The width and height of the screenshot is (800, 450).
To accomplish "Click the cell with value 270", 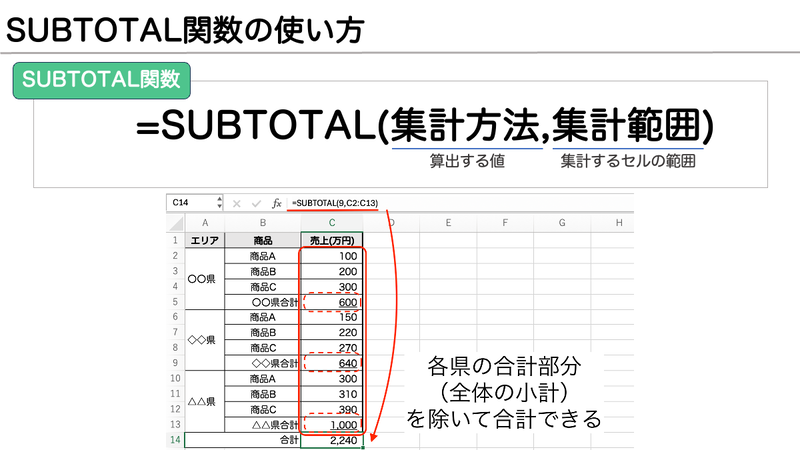I will 332,348.
